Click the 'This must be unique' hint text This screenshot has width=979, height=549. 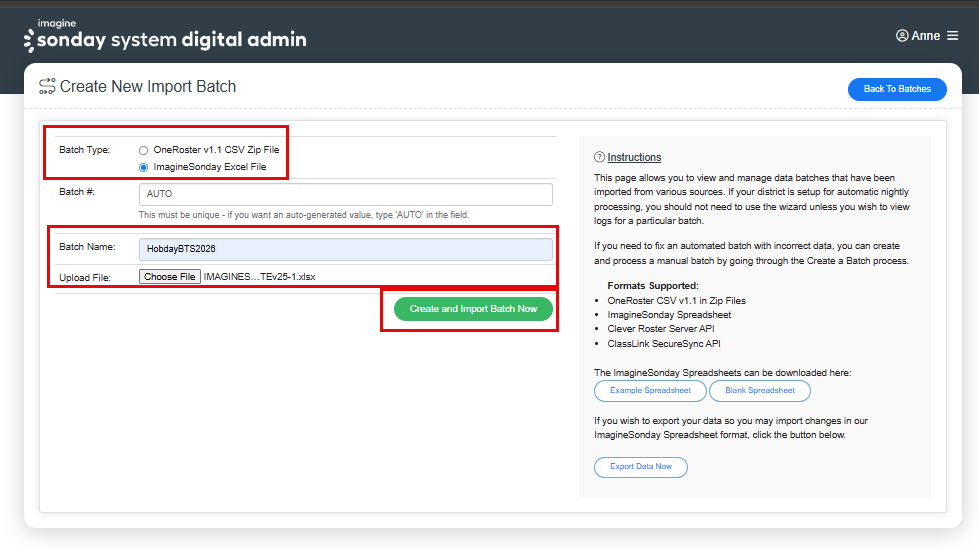point(303,215)
